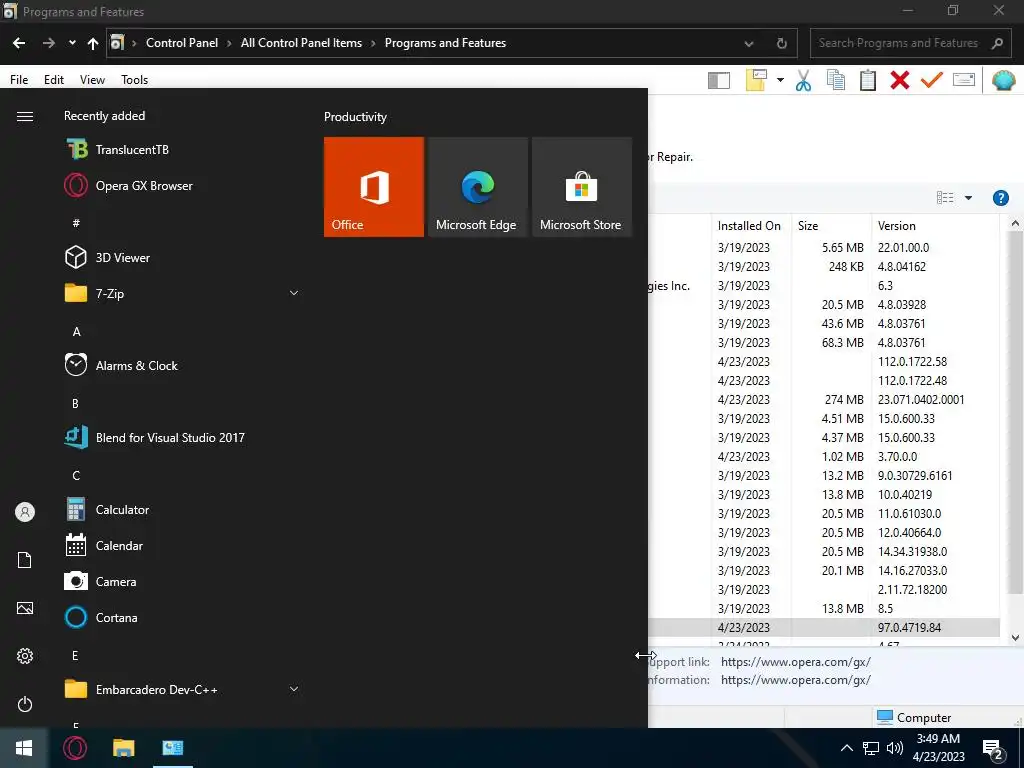Toggle the preview pane layout icon
This screenshot has height=768, width=1024.
pos(718,80)
